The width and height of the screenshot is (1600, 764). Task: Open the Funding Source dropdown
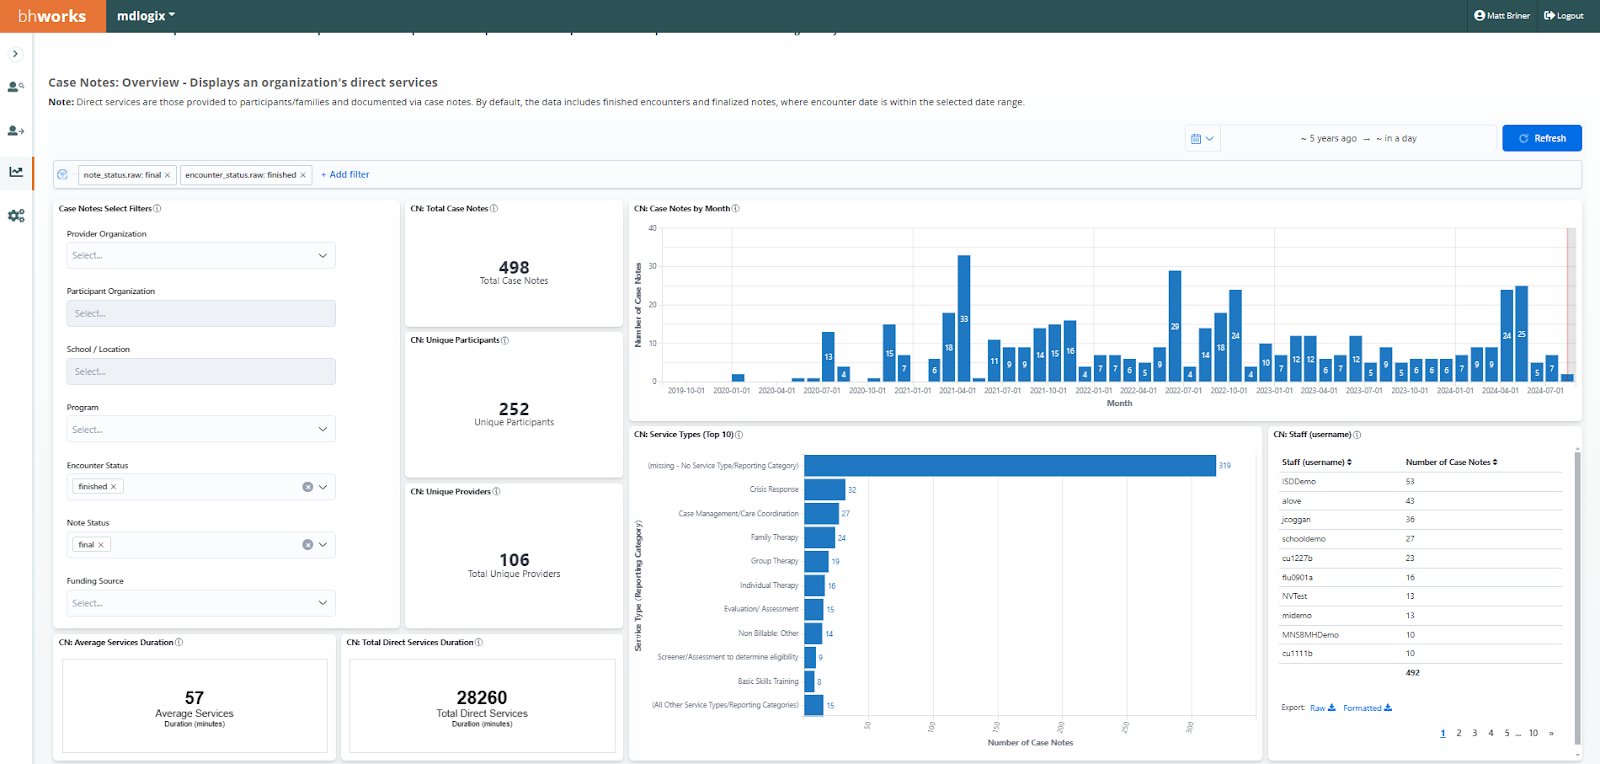pyautogui.click(x=201, y=604)
